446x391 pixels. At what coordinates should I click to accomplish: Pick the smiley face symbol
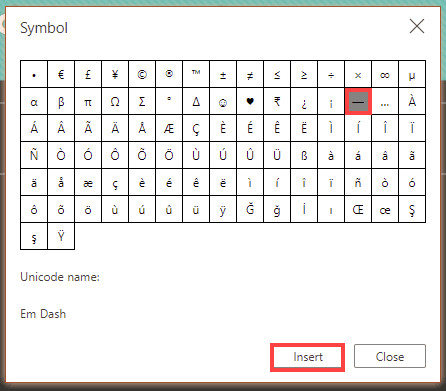coord(223,101)
